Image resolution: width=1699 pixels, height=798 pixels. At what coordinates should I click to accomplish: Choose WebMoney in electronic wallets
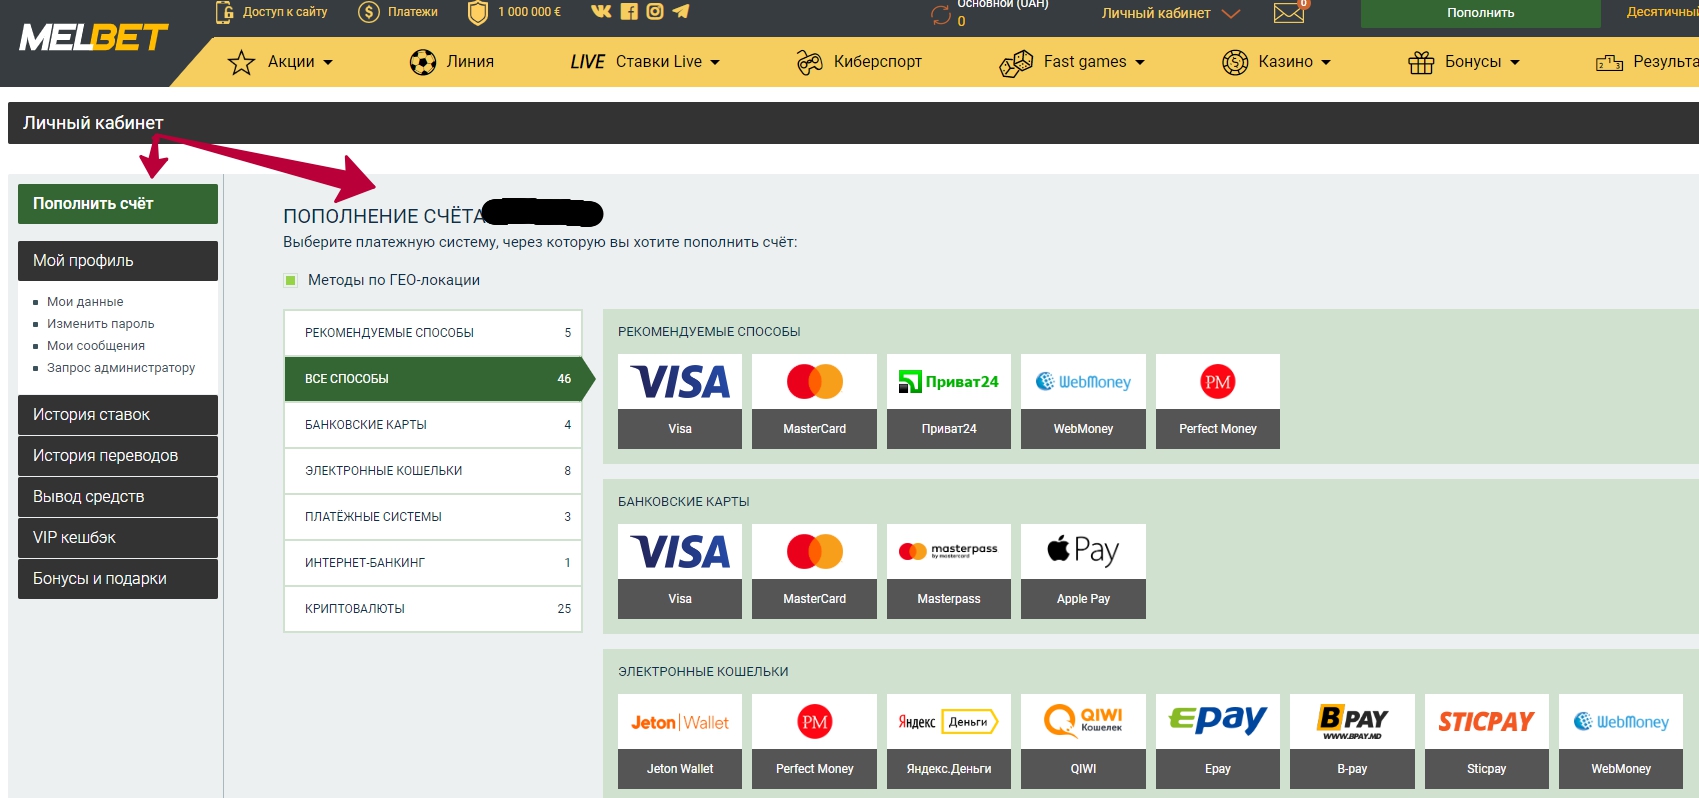coord(1621,741)
